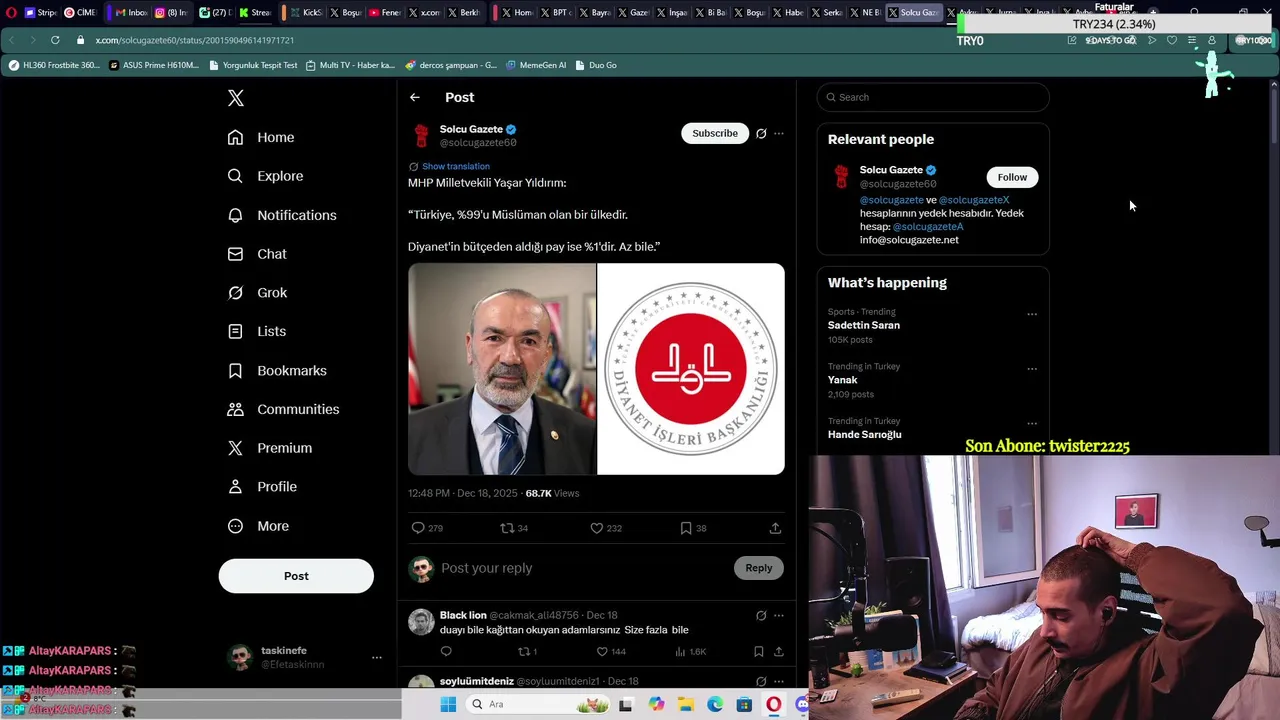
Task: Open Microsoft Edge from taskbar
Action: (x=715, y=704)
